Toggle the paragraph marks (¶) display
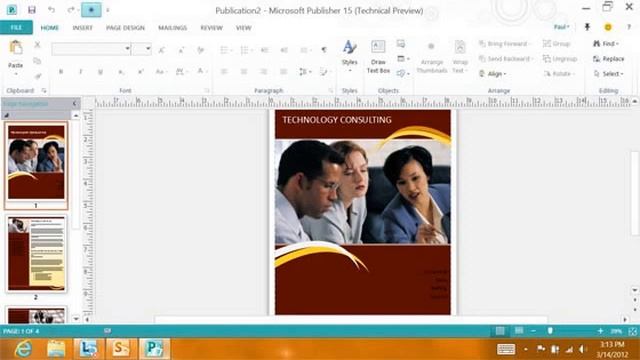640x360 pixels. (x=324, y=50)
